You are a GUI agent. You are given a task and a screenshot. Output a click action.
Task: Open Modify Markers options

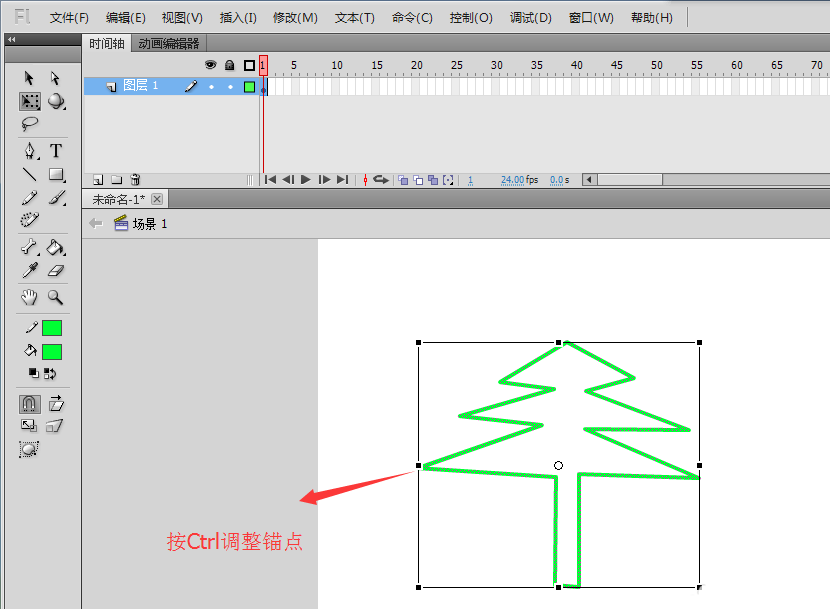click(448, 180)
